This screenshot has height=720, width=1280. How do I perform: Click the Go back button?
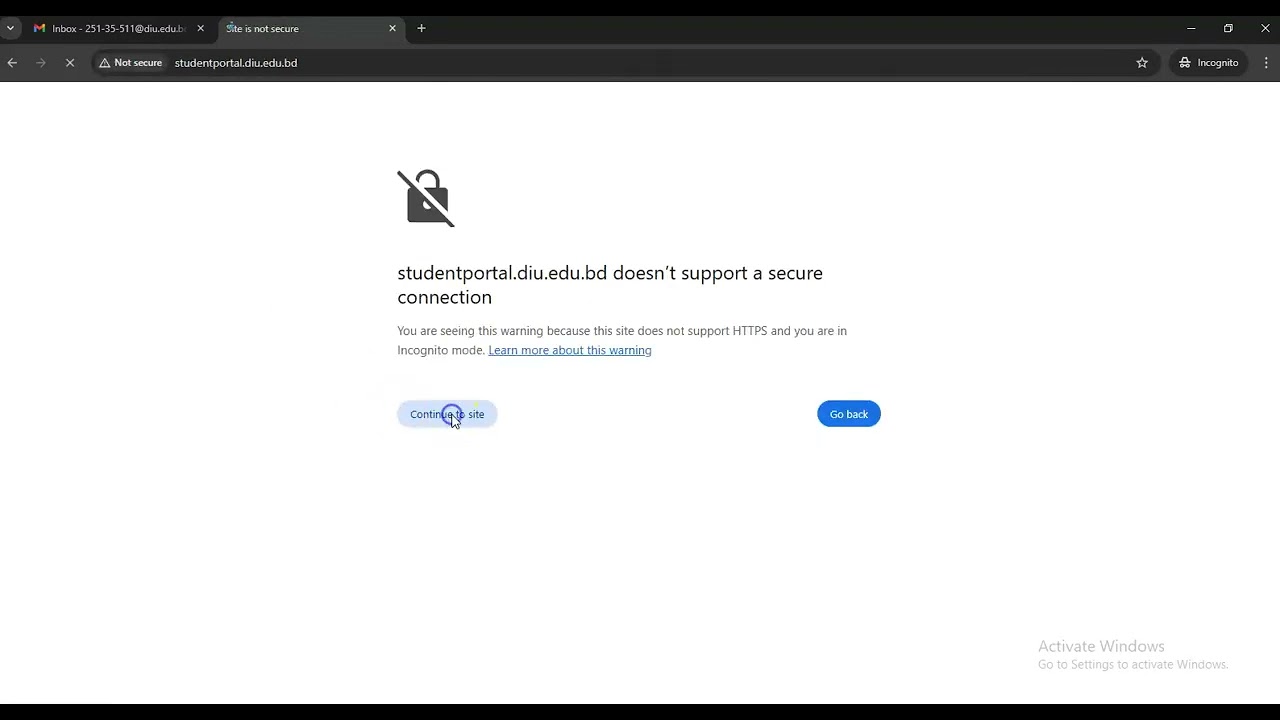pos(849,414)
